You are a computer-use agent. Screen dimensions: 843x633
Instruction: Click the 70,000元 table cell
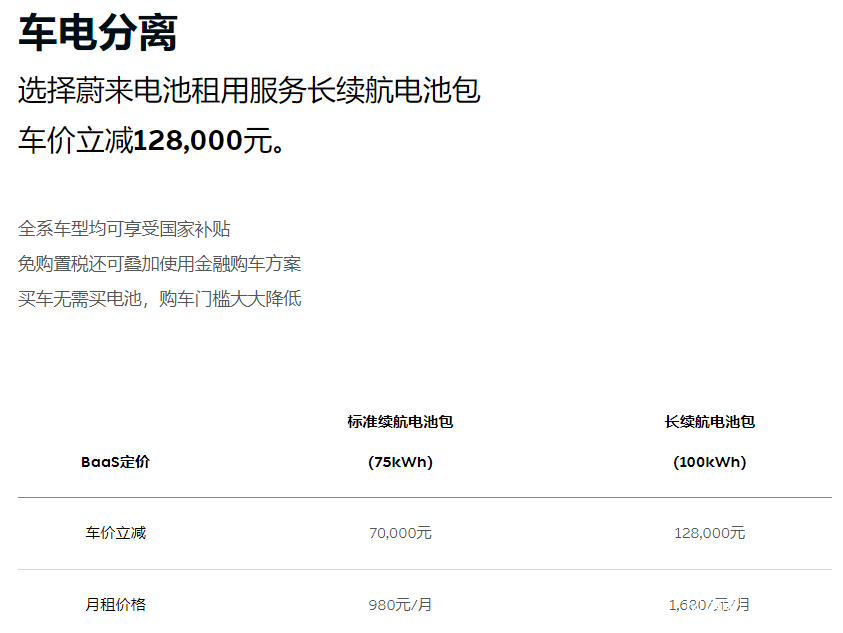tap(401, 533)
